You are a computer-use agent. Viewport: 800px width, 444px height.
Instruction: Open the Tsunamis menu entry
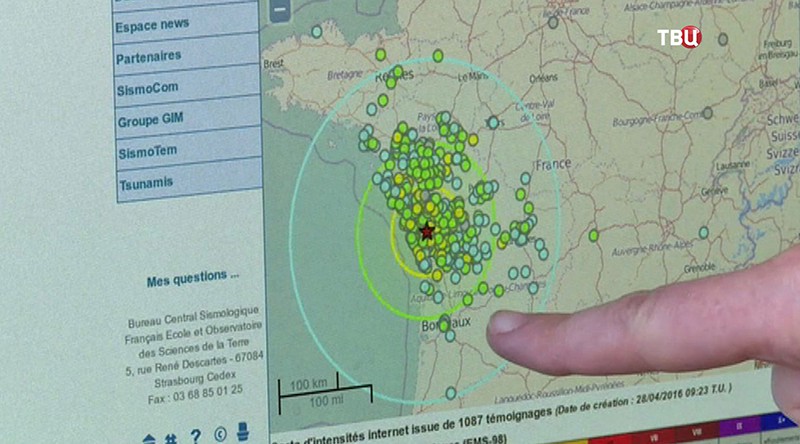pyautogui.click(x=190, y=182)
